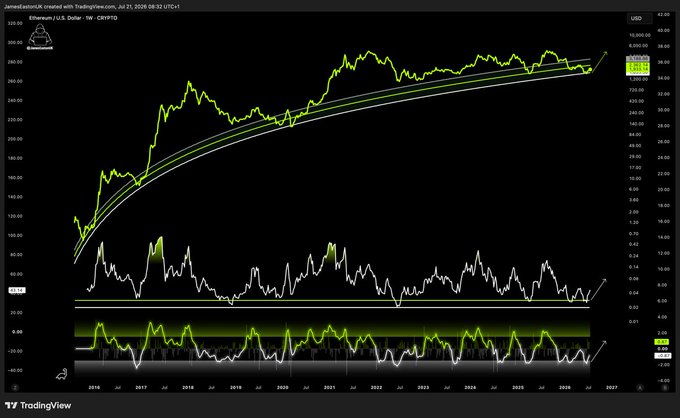
Task: Click the 320.00 label on left axis
Action: (15, 23)
